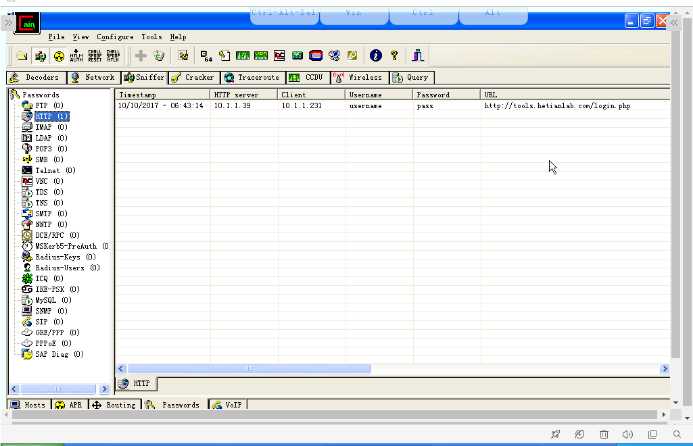Switch to the Cracker tab

pyautogui.click(x=194, y=77)
